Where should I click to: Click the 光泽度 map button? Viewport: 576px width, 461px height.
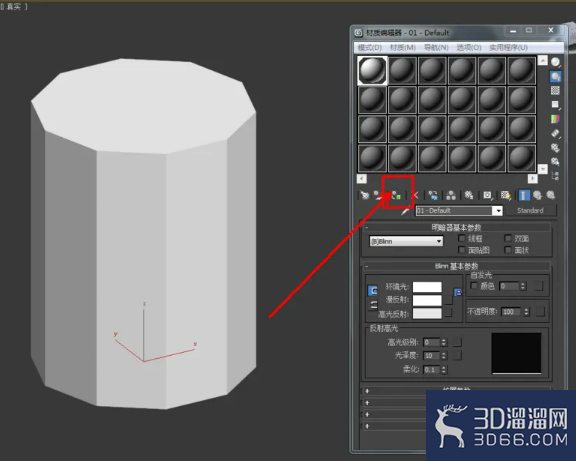point(457,356)
